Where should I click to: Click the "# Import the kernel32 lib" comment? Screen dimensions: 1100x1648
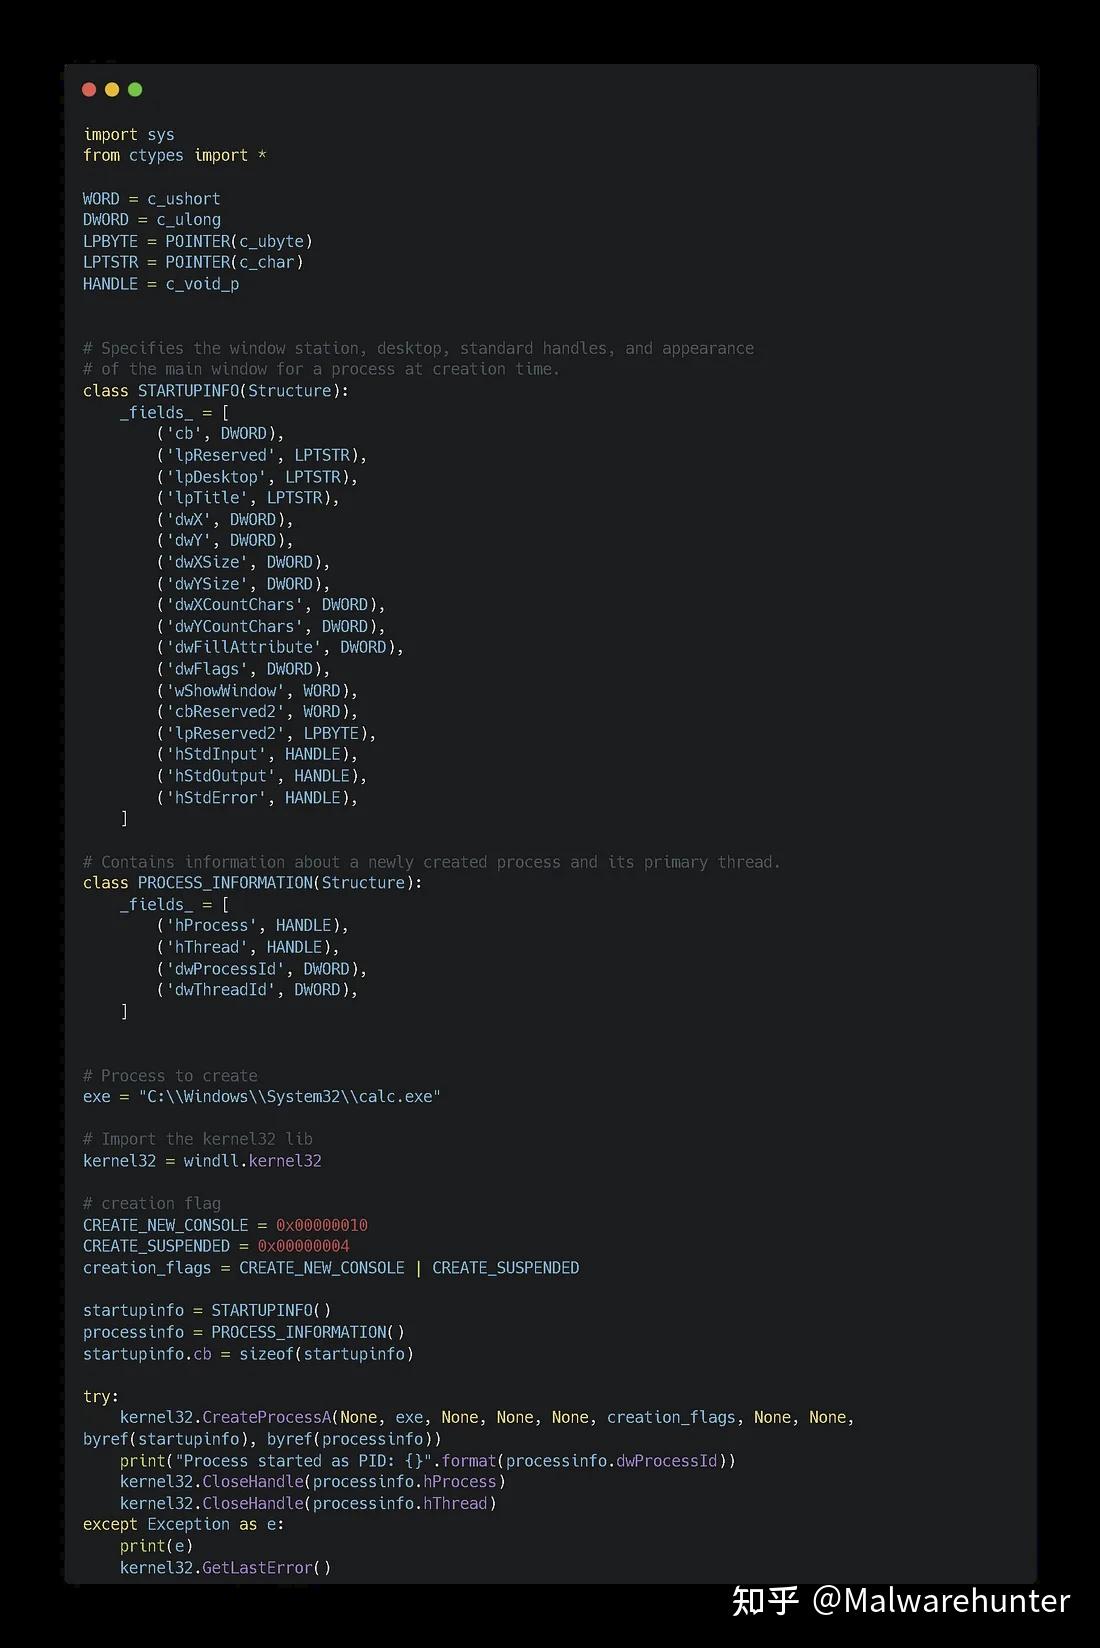198,1139
